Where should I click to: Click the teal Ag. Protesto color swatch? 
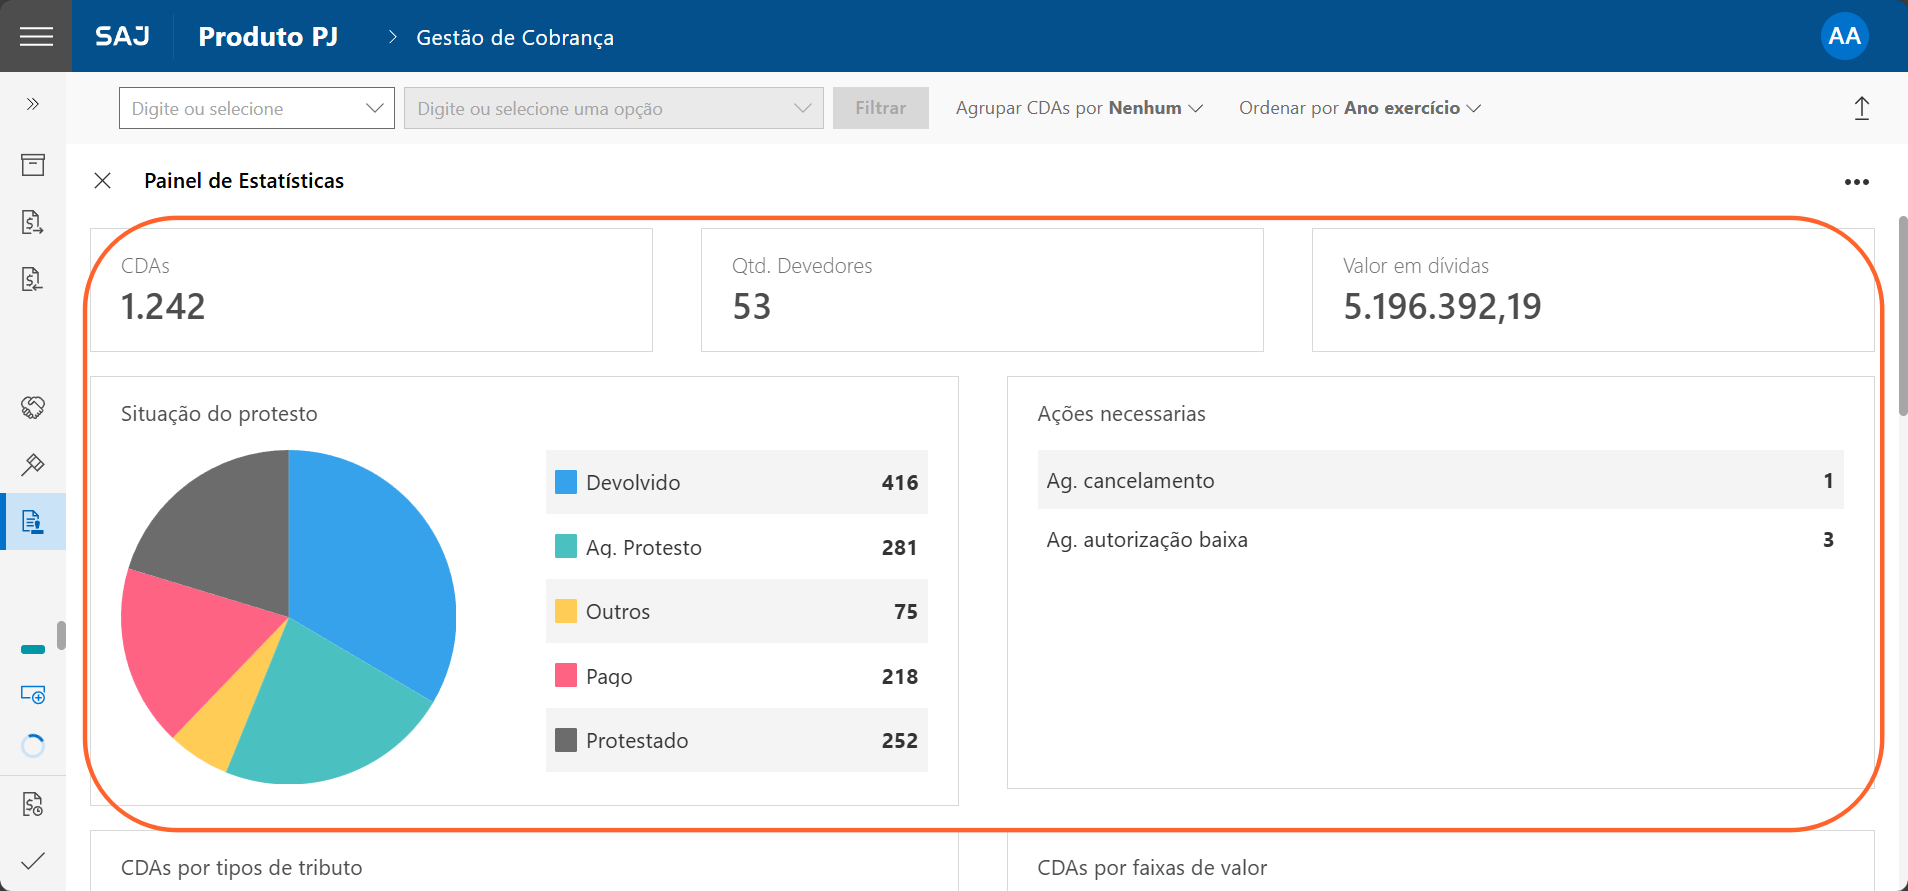[566, 546]
